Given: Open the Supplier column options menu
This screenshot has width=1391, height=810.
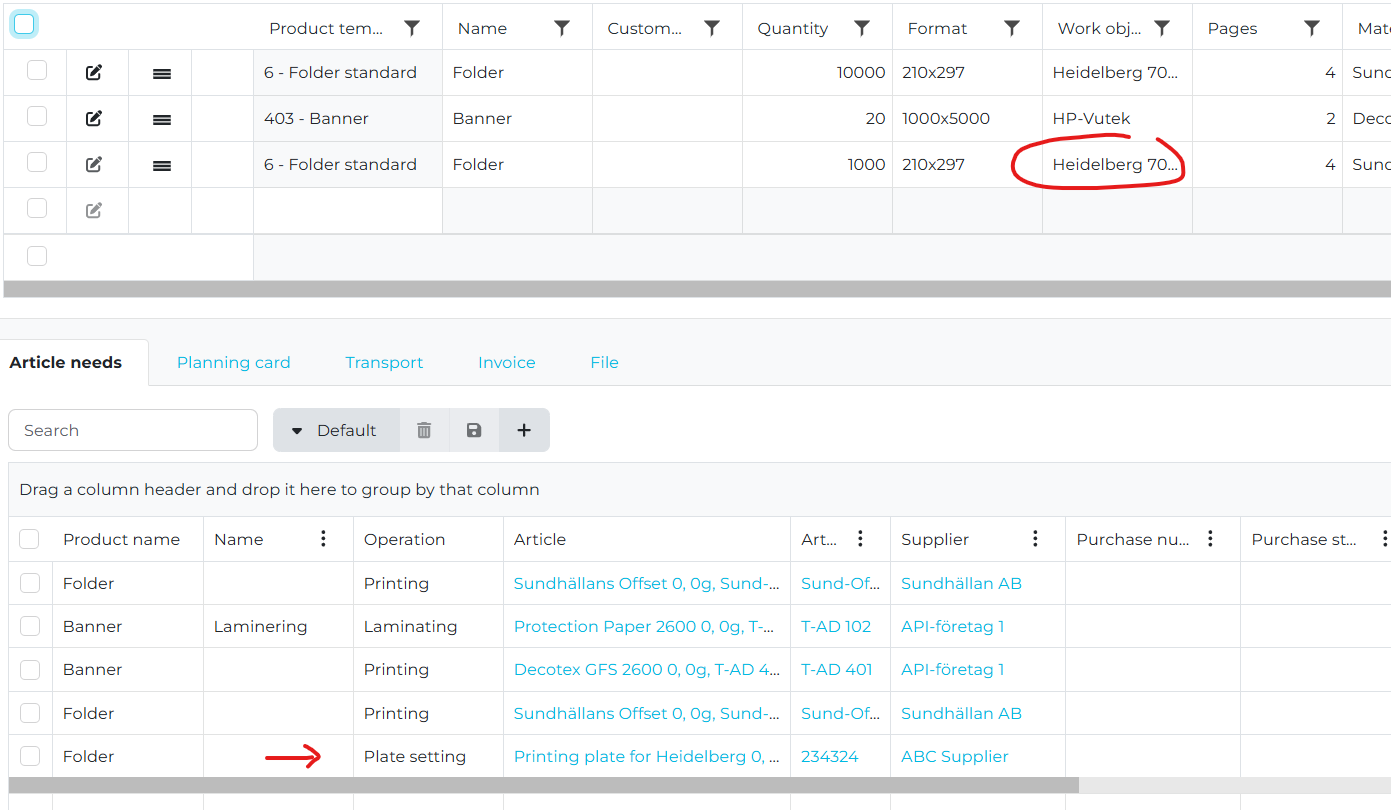Looking at the screenshot, I should (x=1035, y=539).
